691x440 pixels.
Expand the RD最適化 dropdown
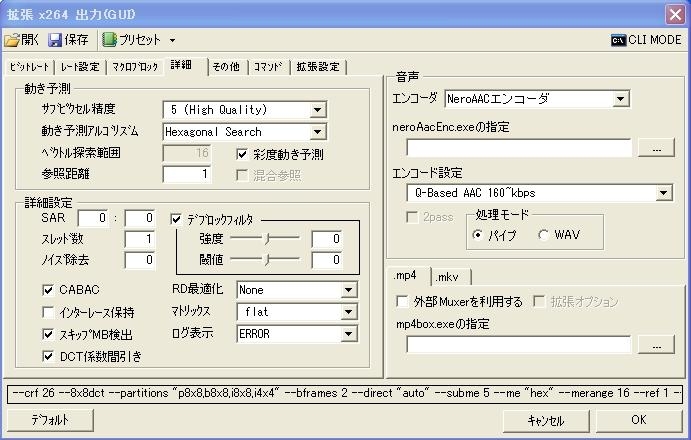coord(349,290)
